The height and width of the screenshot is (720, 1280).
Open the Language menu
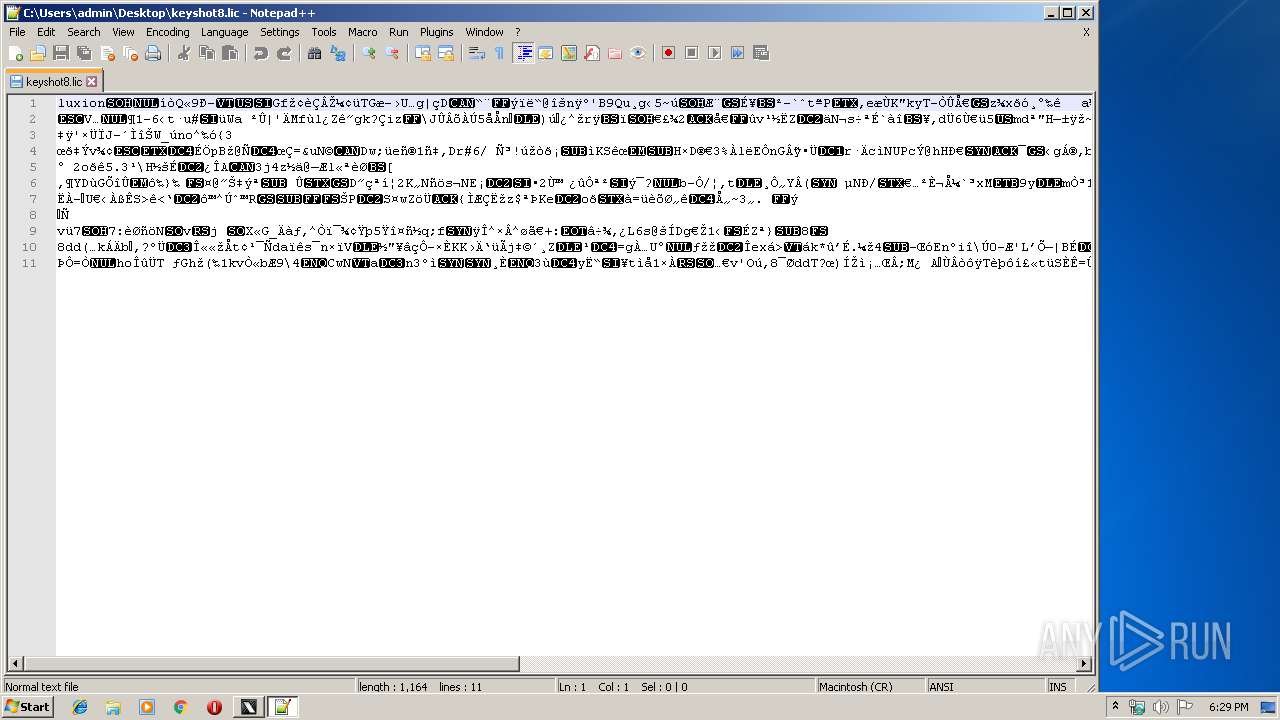click(224, 32)
